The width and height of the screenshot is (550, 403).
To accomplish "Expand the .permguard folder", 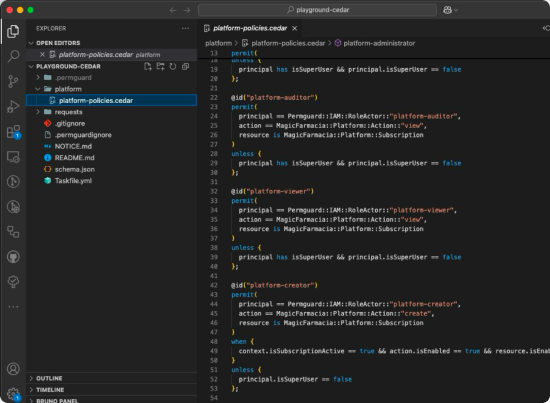I will pyautogui.click(x=38, y=78).
